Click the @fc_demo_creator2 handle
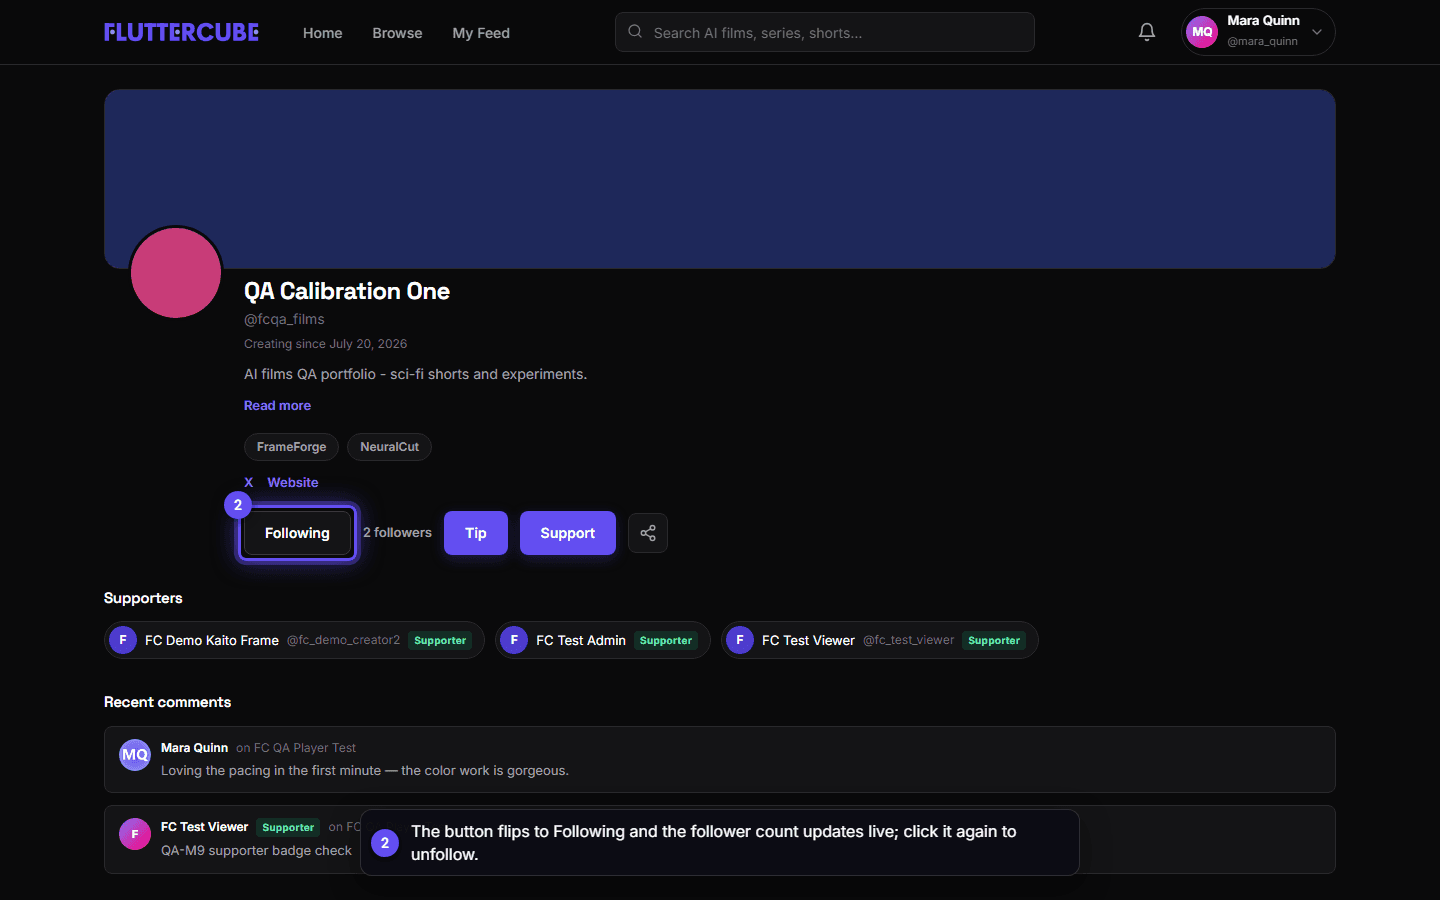The image size is (1440, 900). 343,640
